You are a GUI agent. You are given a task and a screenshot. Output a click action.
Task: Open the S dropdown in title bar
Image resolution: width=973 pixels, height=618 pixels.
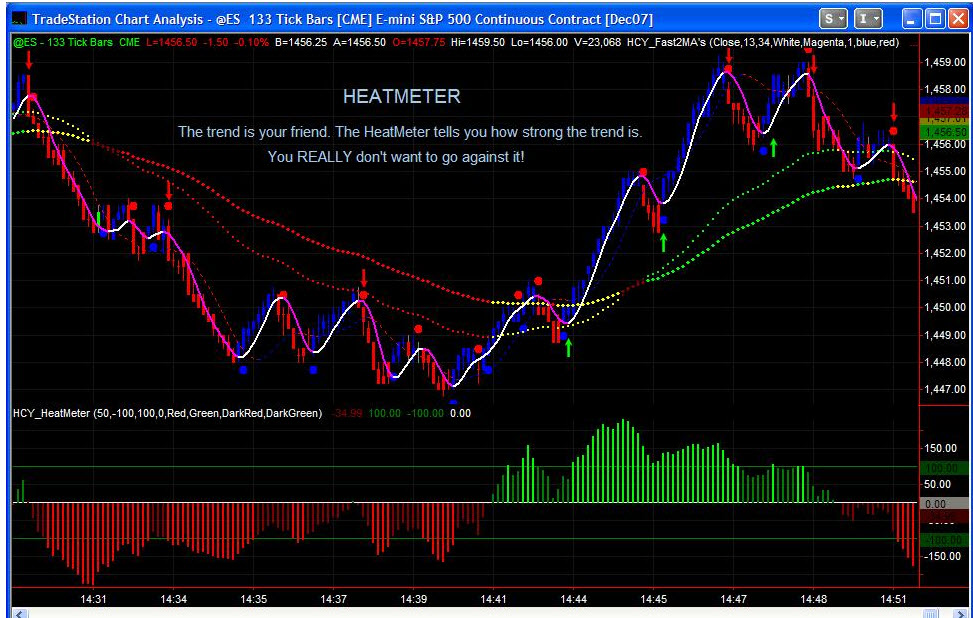click(x=833, y=19)
